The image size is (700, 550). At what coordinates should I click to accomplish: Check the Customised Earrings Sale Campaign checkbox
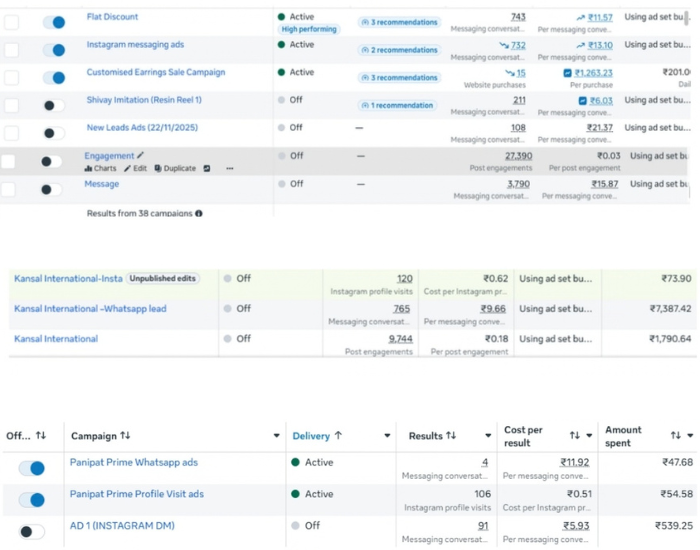11,78
